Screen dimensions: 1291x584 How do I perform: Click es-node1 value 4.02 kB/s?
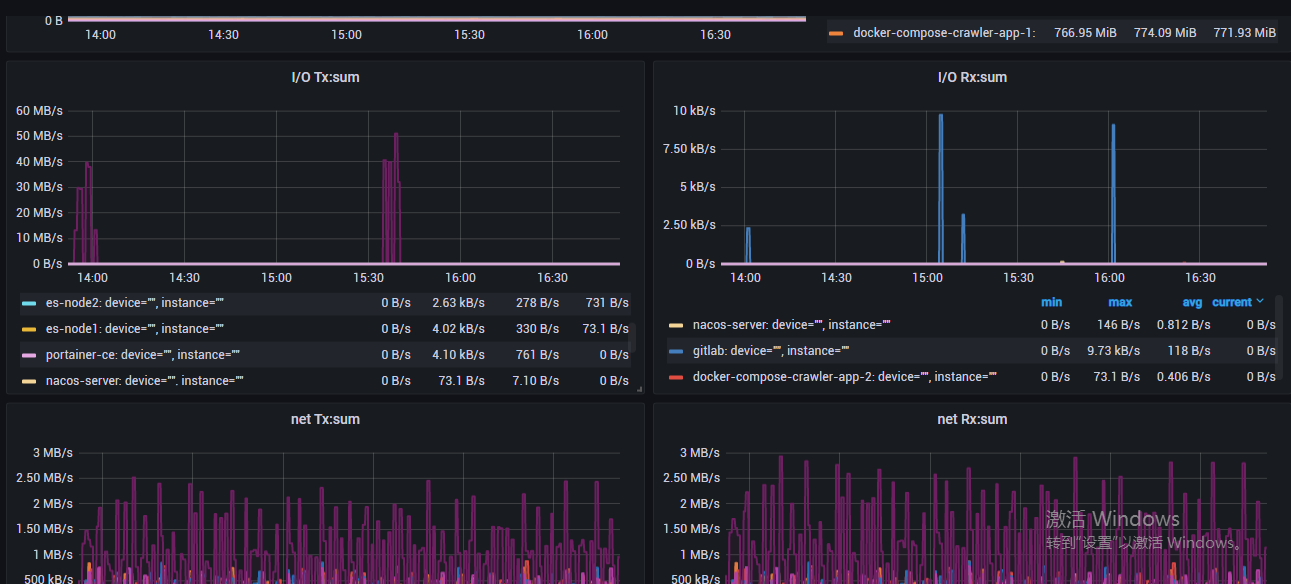[x=458, y=329]
